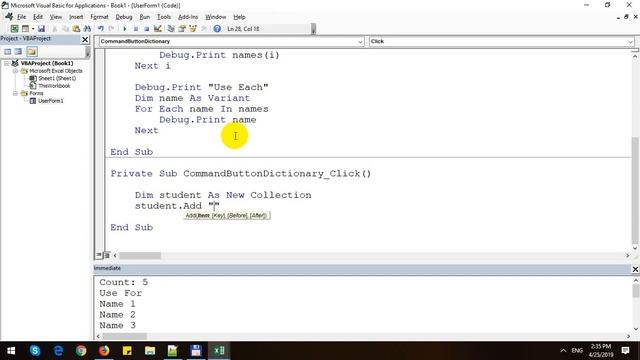Viewport: 640px width, 360px height.
Task: Select ThisWorkbook in project tree
Action: [x=54, y=86]
